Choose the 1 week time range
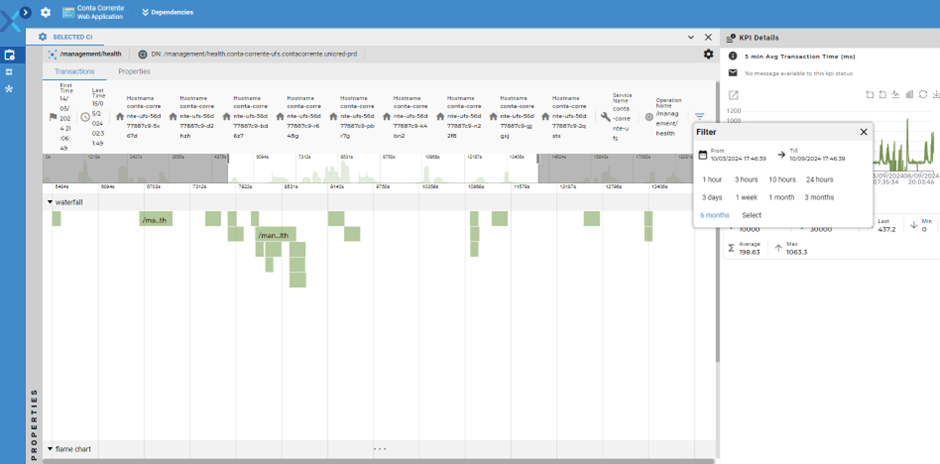Viewport: 940px width, 464px height. click(x=746, y=197)
